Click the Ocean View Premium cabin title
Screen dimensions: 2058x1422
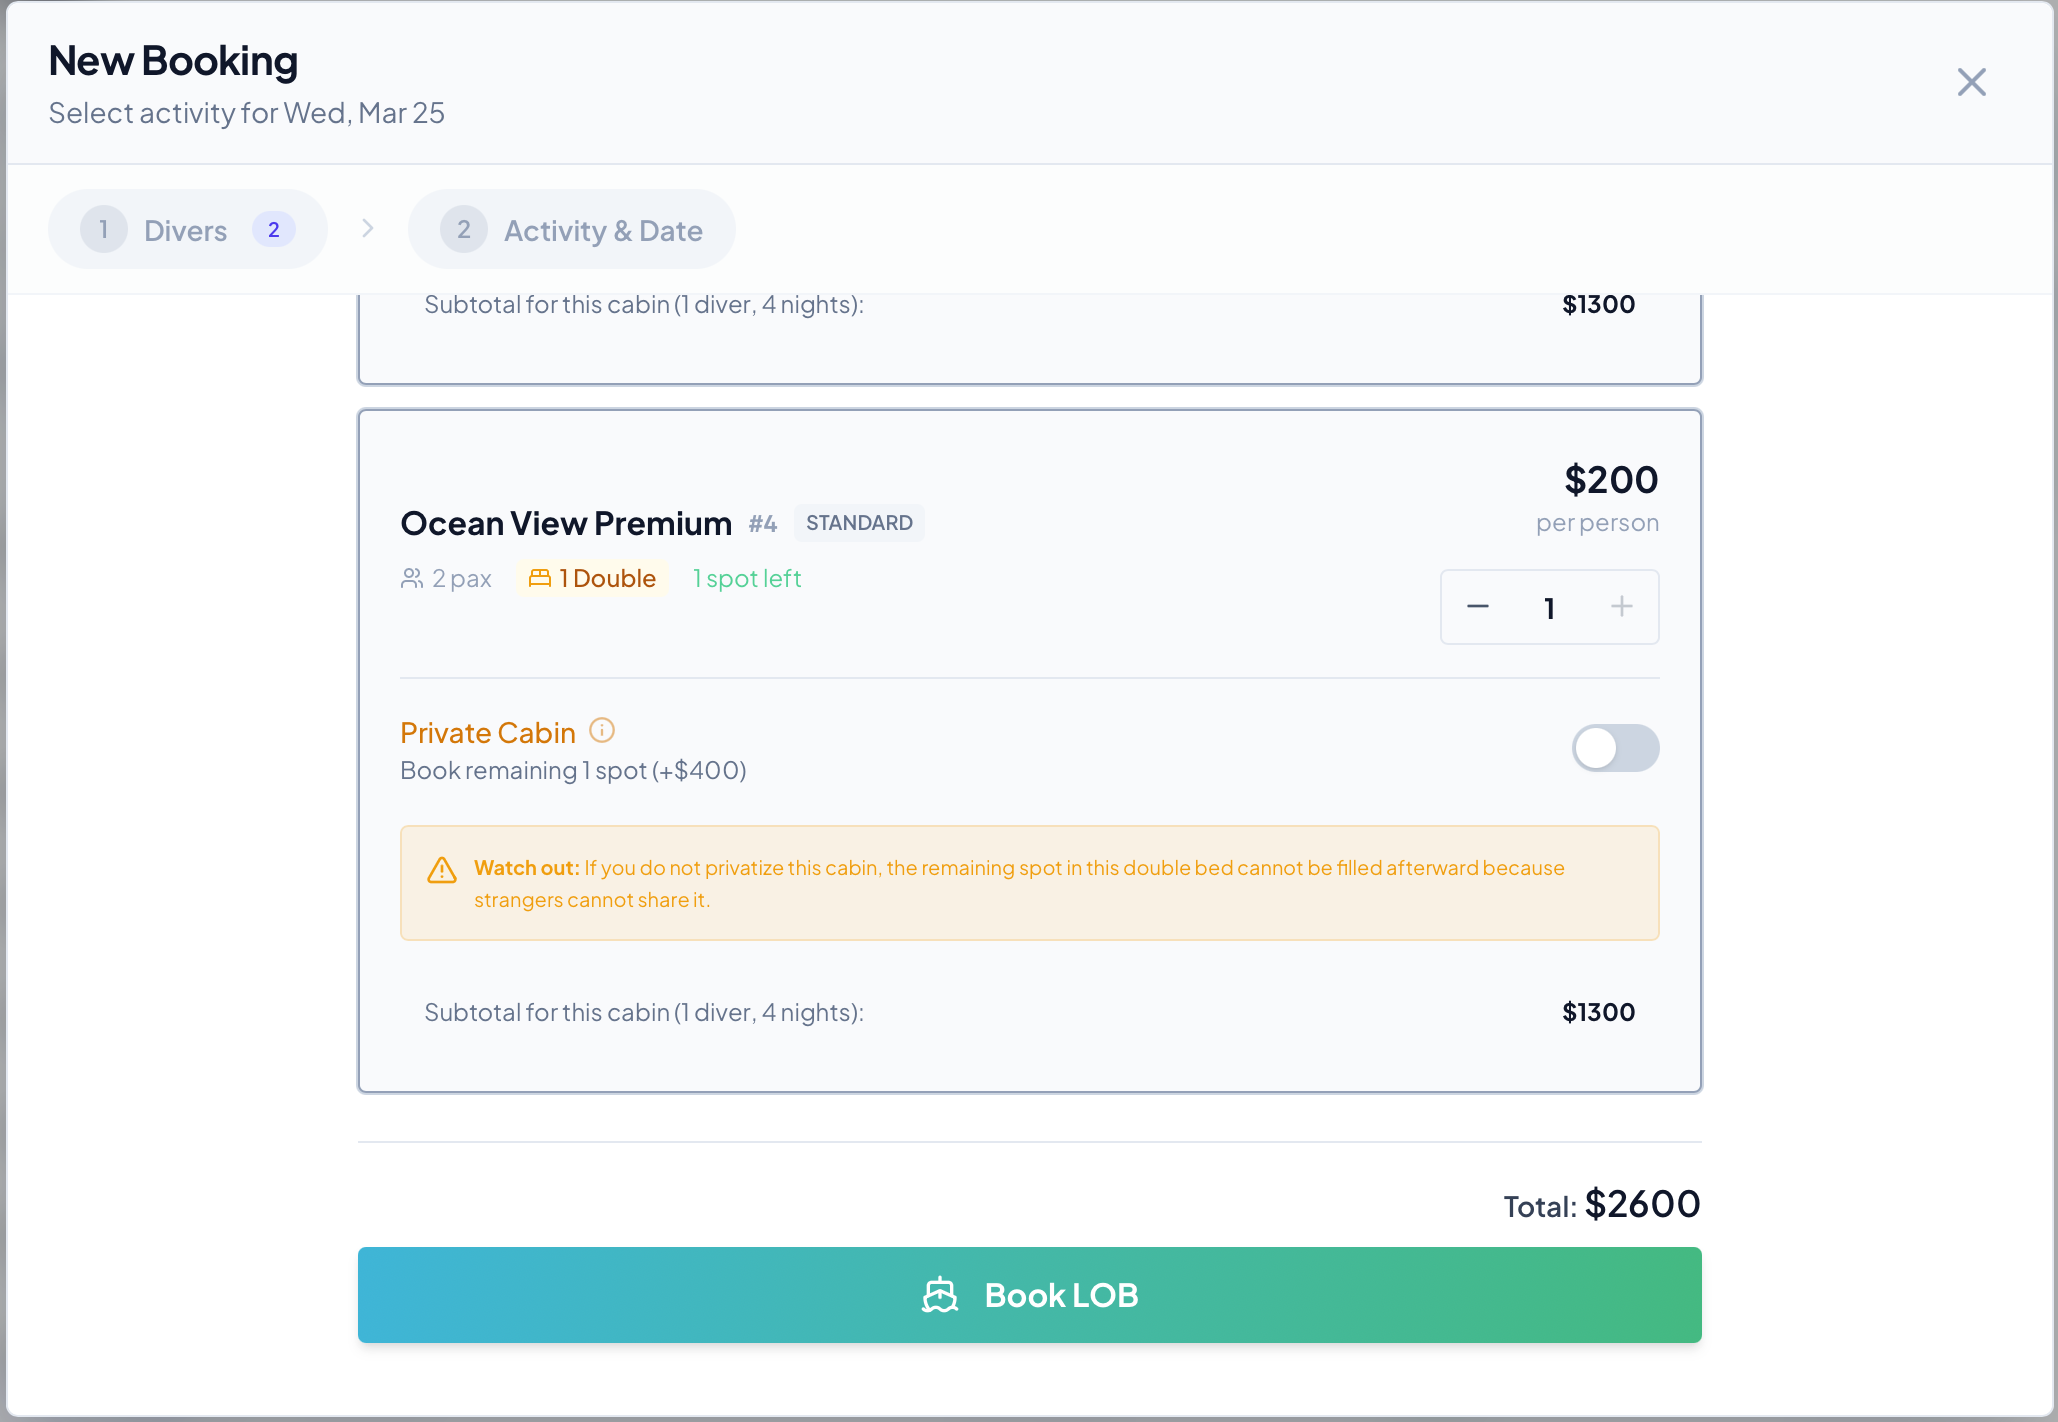[x=566, y=523]
